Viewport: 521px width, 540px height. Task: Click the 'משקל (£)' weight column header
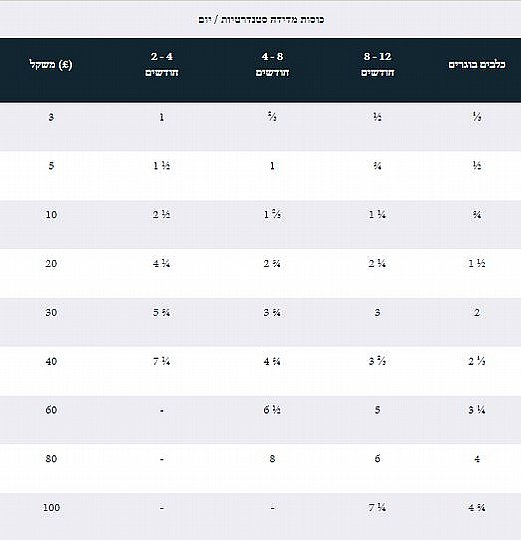click(51, 64)
